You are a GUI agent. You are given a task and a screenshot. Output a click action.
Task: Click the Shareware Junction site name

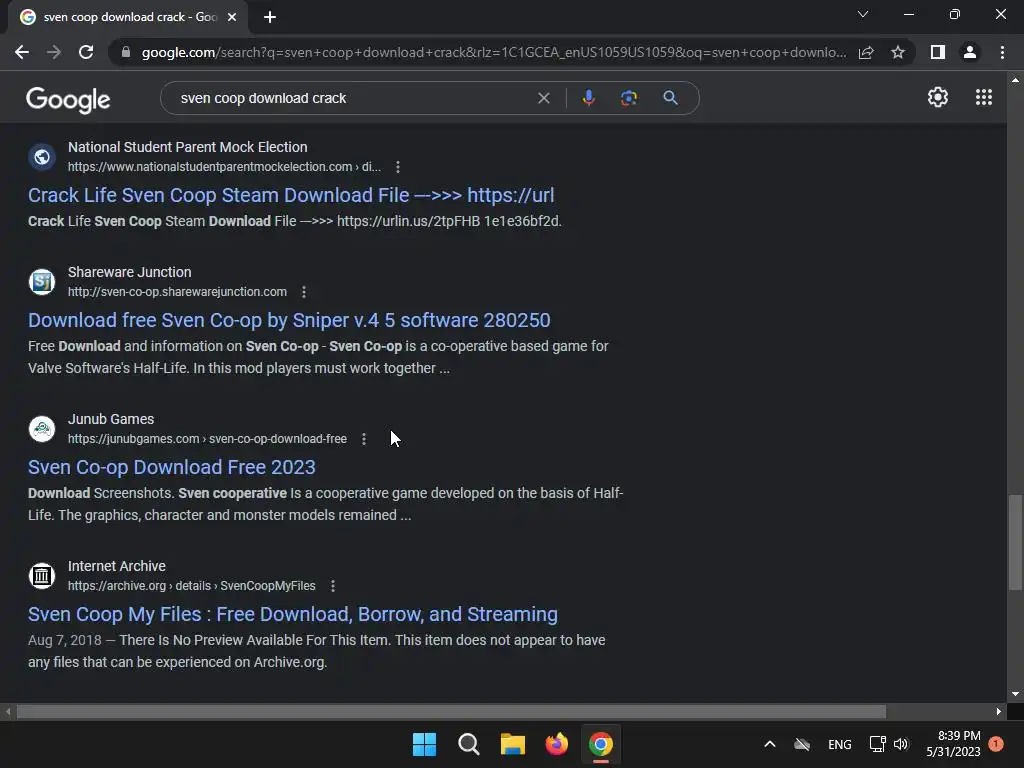(129, 272)
